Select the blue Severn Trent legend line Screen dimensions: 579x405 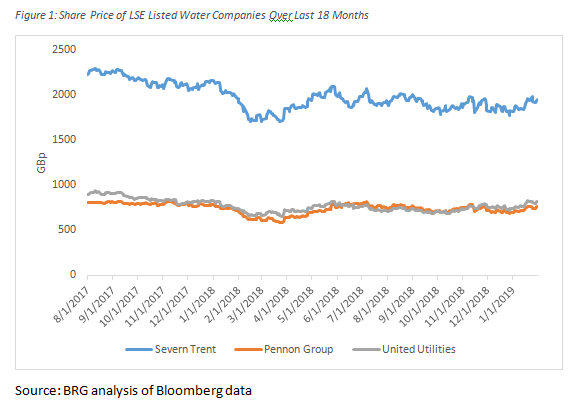pos(139,350)
